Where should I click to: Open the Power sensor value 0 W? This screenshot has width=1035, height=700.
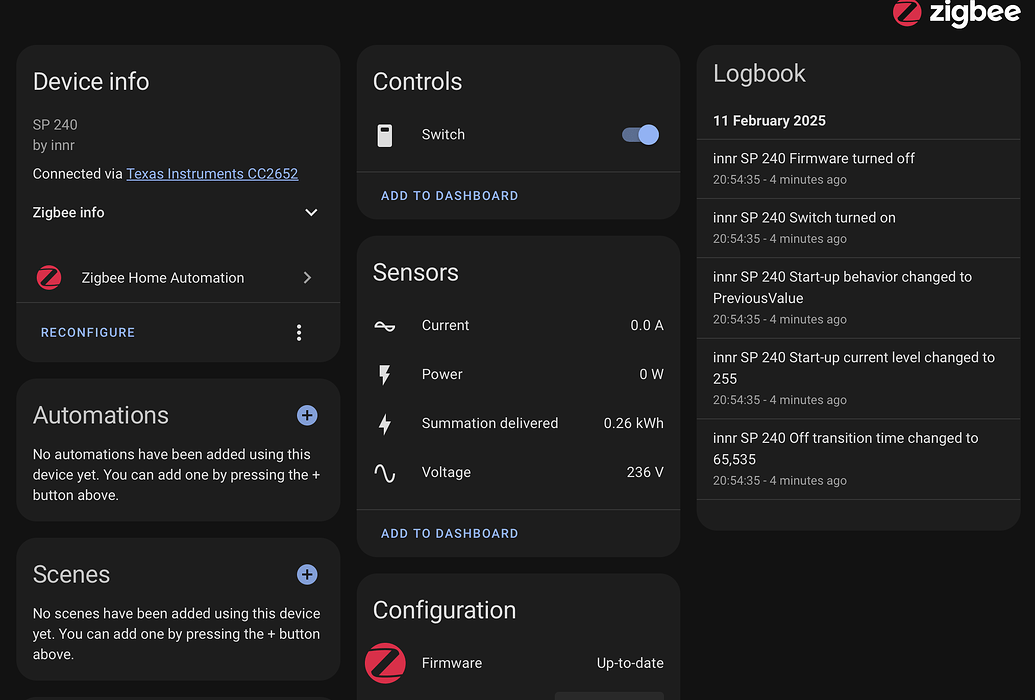(x=651, y=374)
